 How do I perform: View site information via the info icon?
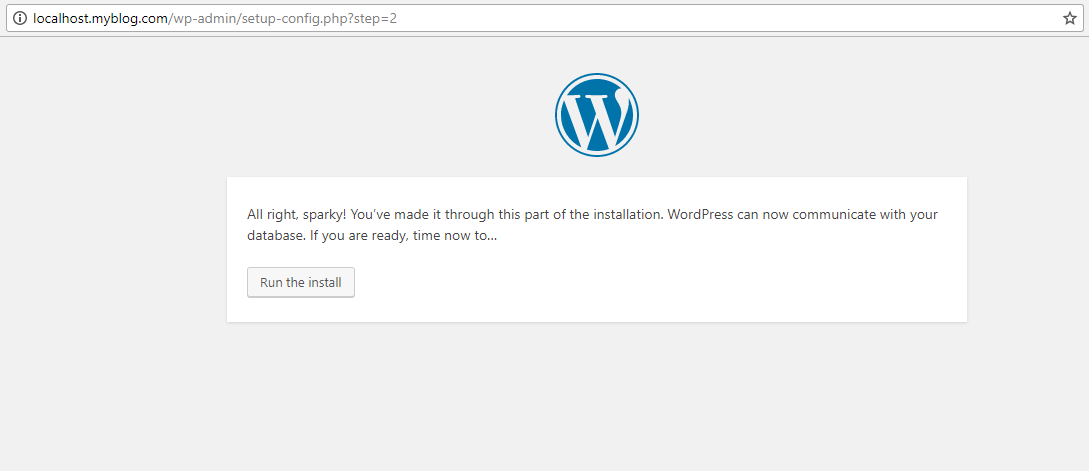pos(19,19)
